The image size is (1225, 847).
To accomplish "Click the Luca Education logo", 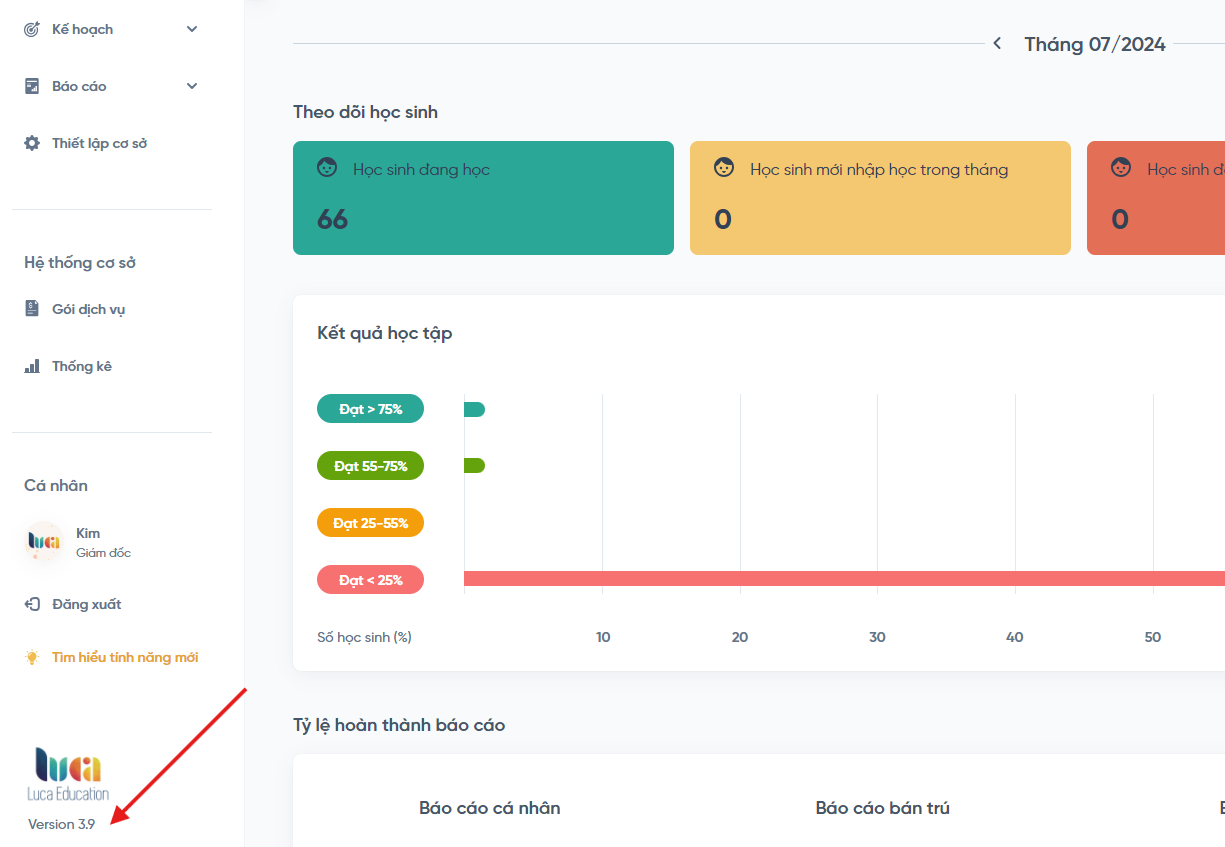I will pyautogui.click(x=68, y=775).
